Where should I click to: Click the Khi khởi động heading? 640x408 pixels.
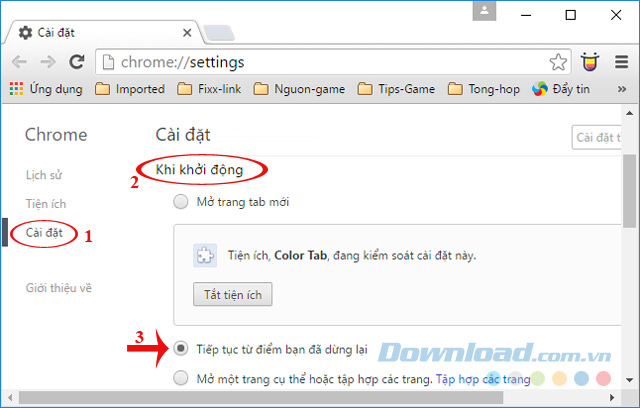[199, 169]
